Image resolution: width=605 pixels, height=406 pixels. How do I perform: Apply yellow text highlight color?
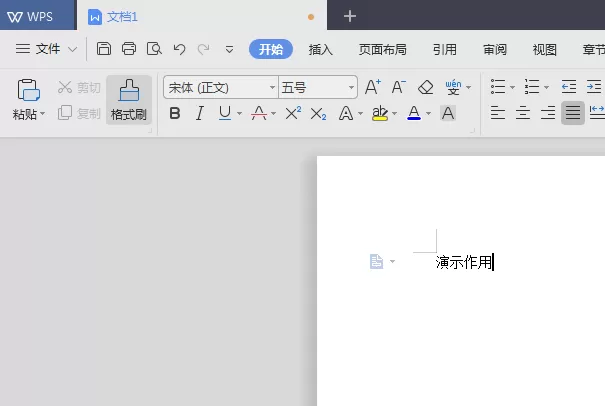pyautogui.click(x=380, y=113)
